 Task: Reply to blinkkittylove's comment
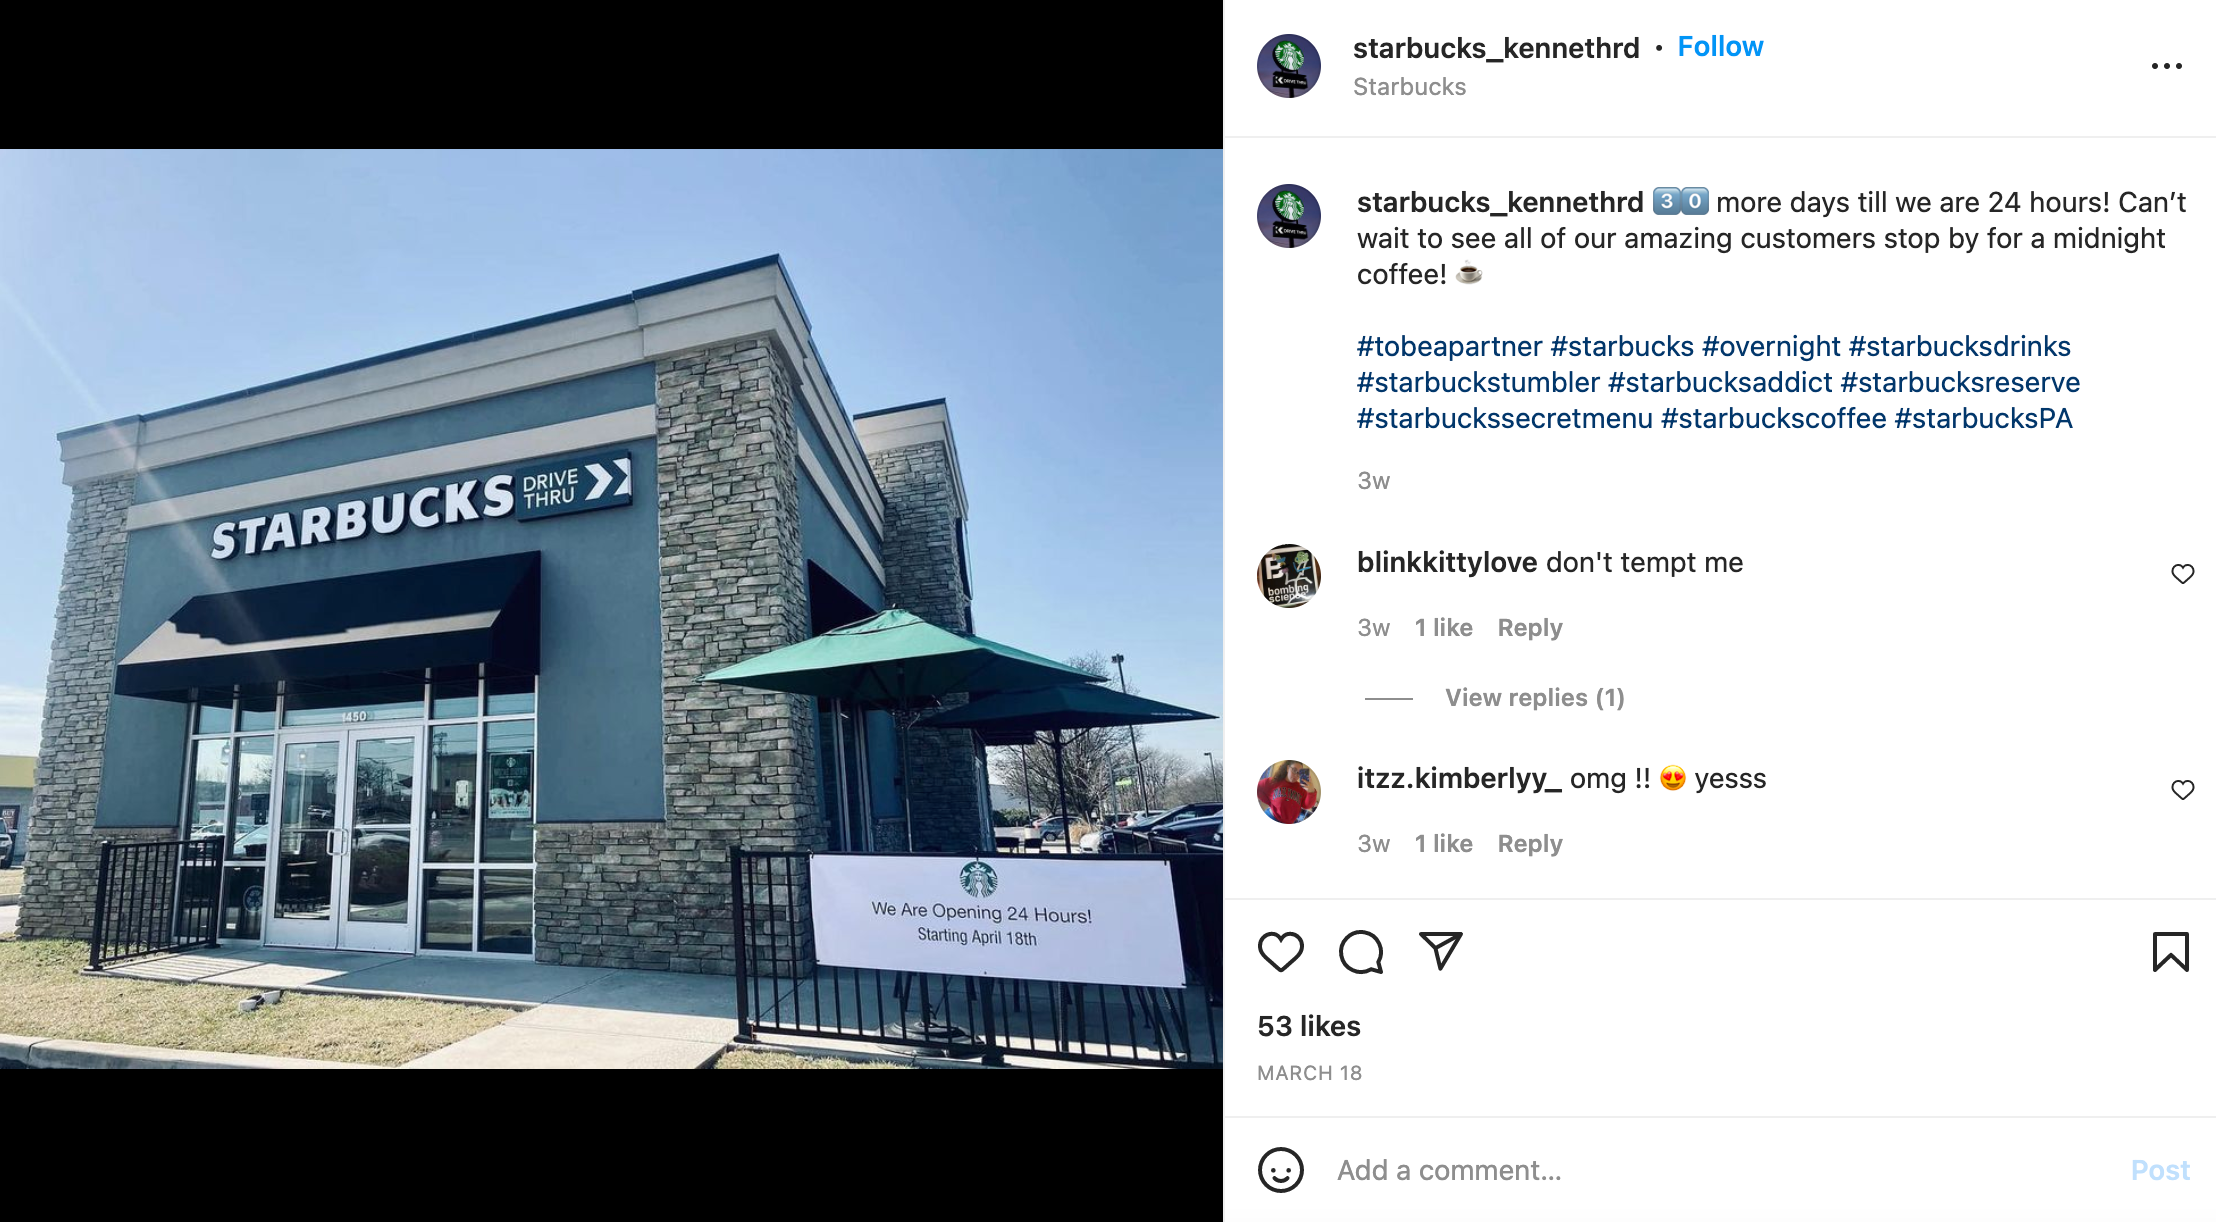click(1529, 627)
